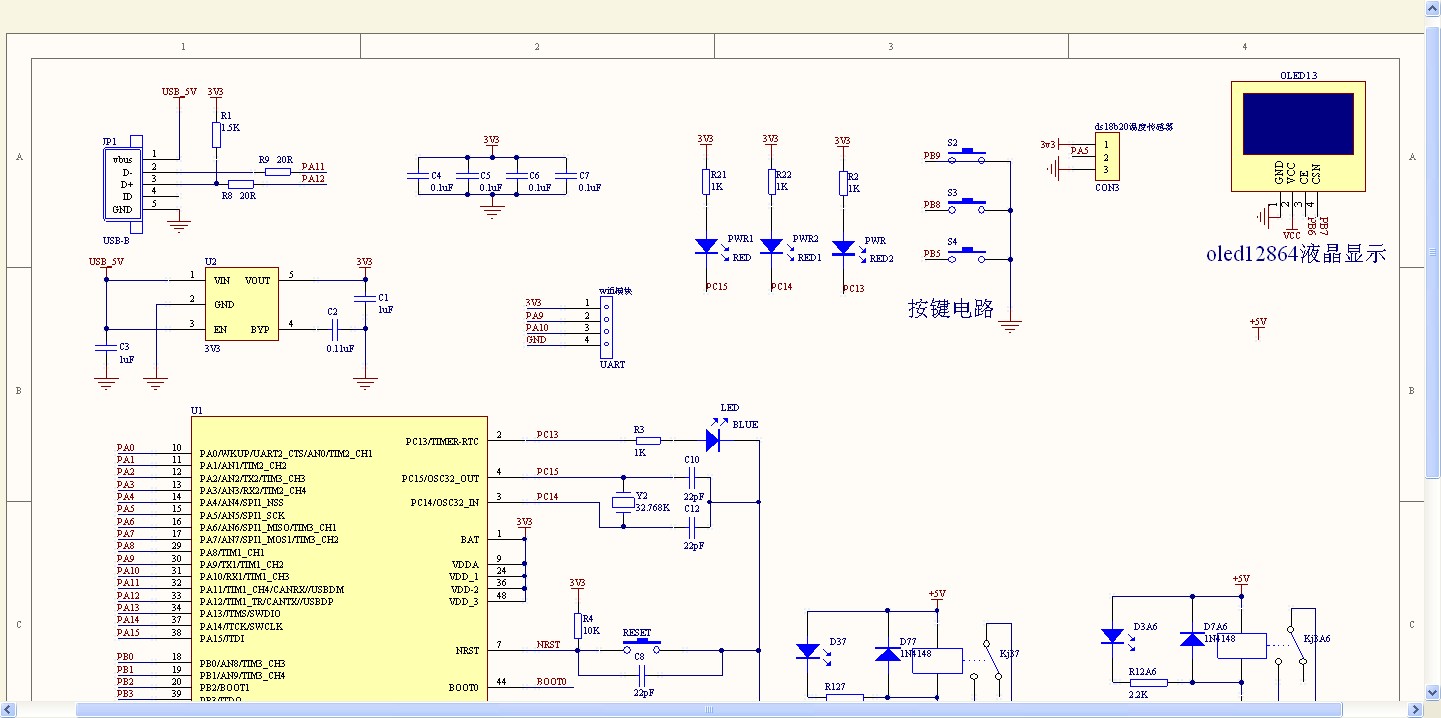1441x718 pixels.
Task: Select decoupling capacitor C4
Action: (417, 175)
